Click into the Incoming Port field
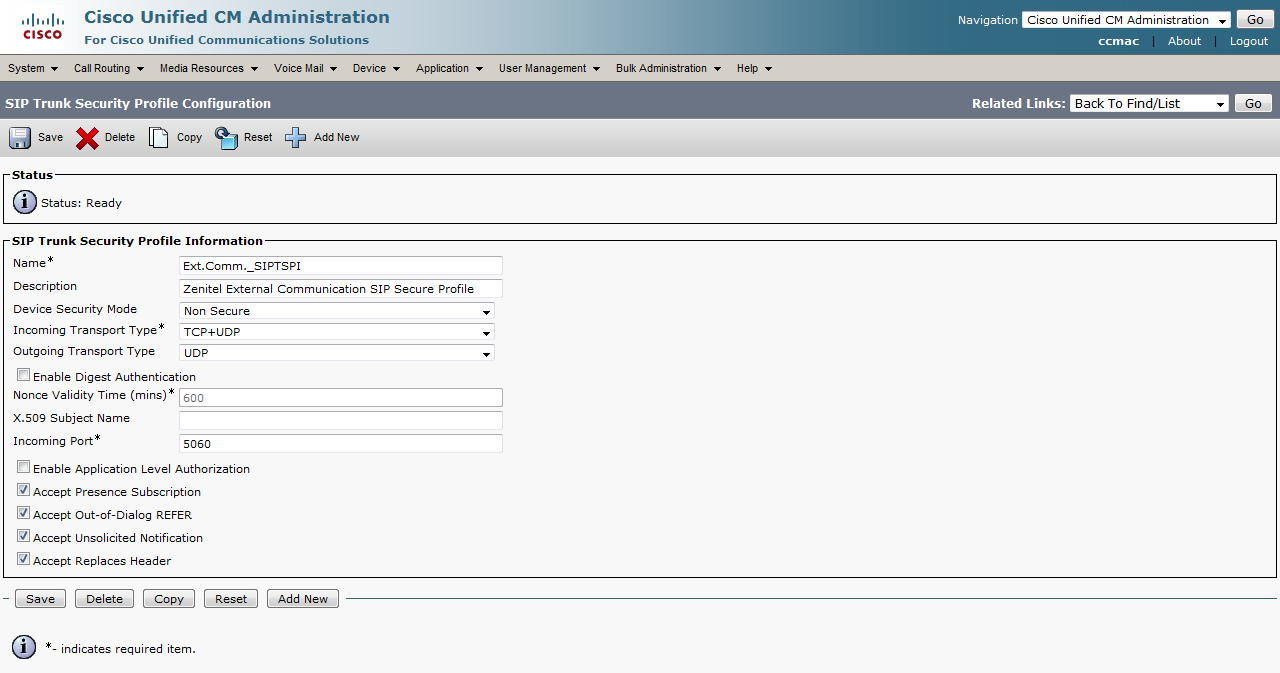 (x=340, y=444)
